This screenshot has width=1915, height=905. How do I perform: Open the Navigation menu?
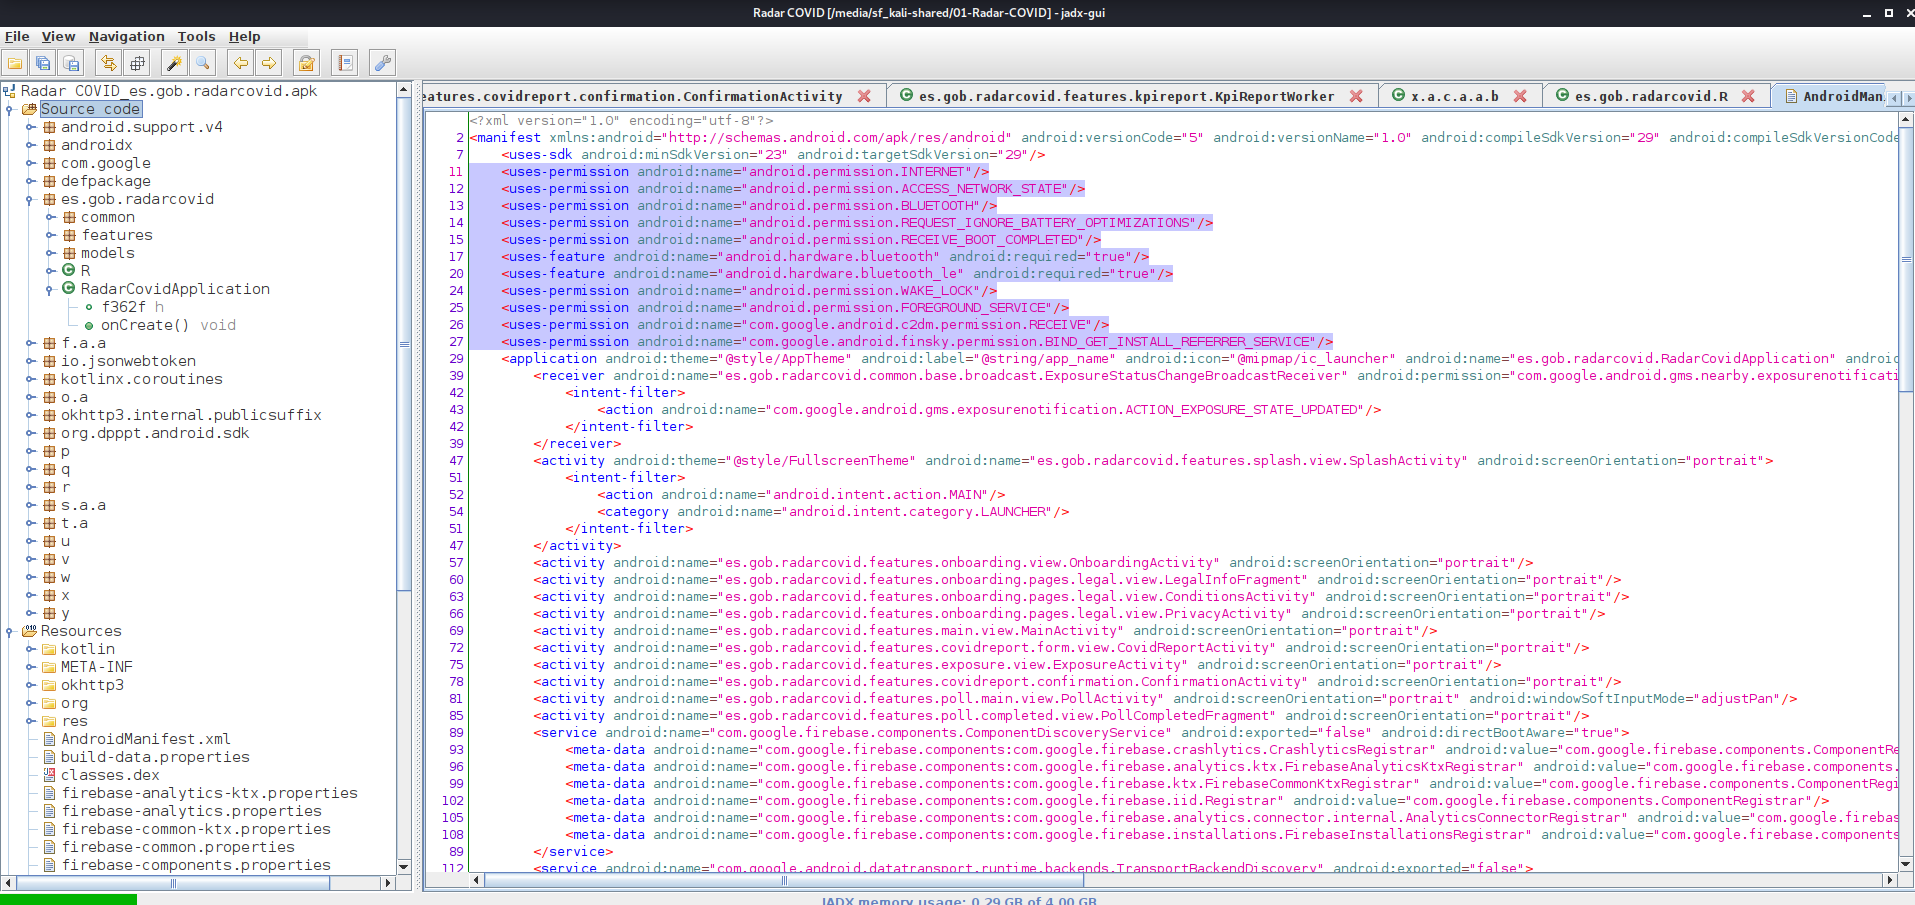coord(127,36)
